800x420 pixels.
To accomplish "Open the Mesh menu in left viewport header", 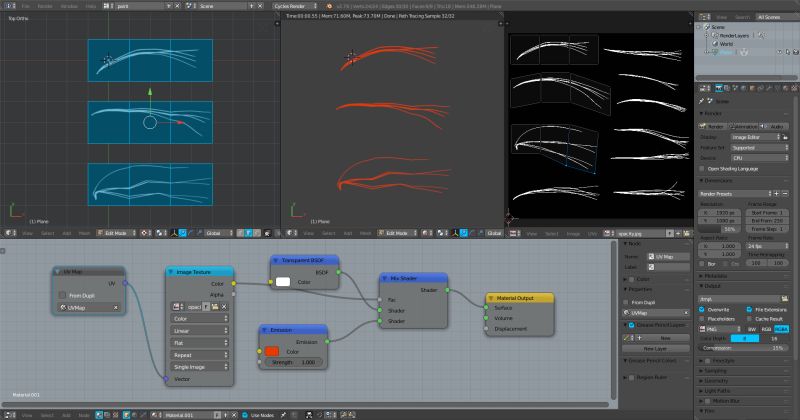I will [x=84, y=233].
